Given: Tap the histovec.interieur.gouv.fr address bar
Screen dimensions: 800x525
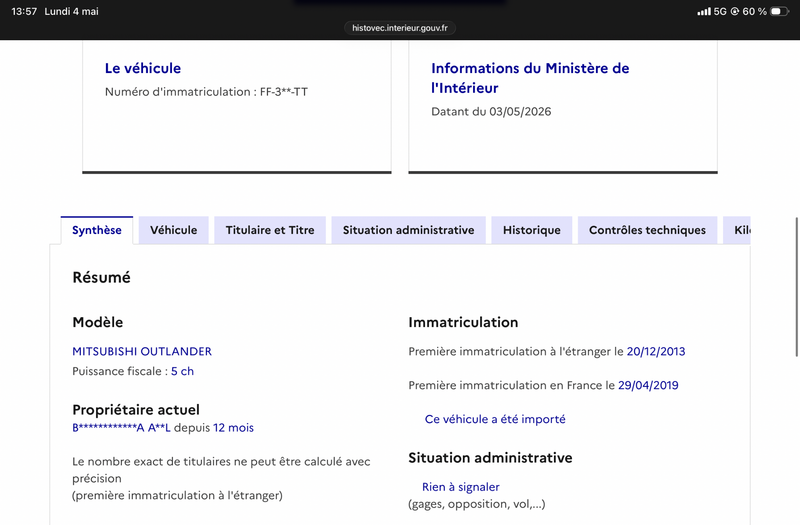Looking at the screenshot, I should [x=400, y=28].
